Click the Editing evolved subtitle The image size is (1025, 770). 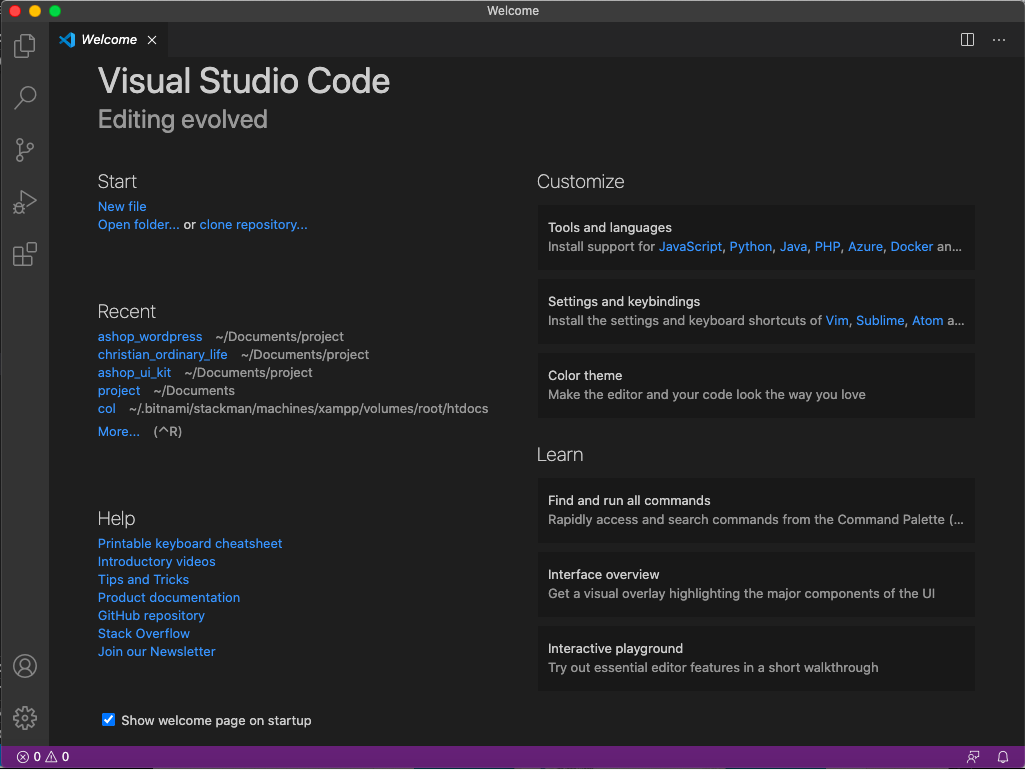pos(182,120)
